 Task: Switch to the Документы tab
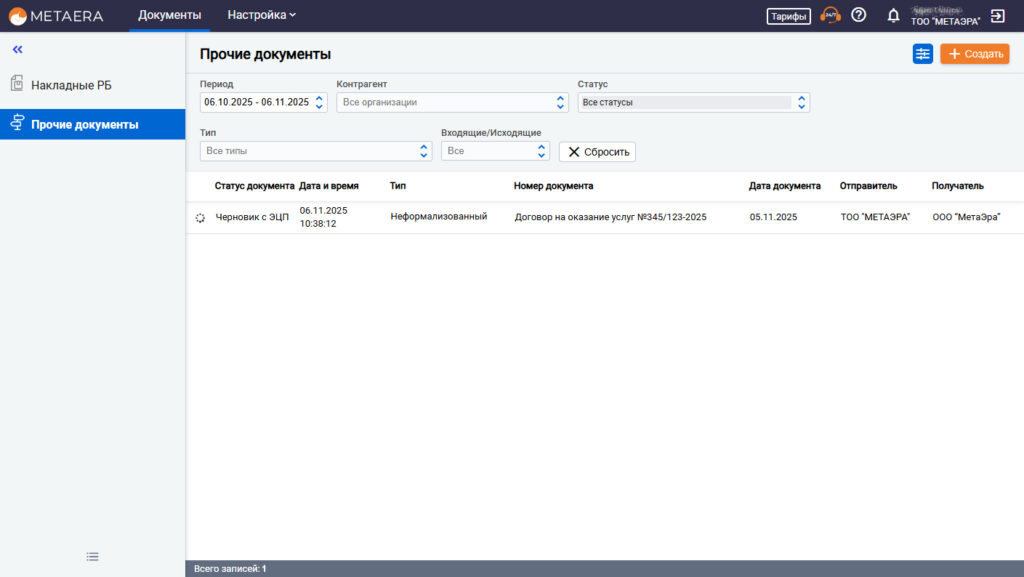pyautogui.click(x=169, y=15)
